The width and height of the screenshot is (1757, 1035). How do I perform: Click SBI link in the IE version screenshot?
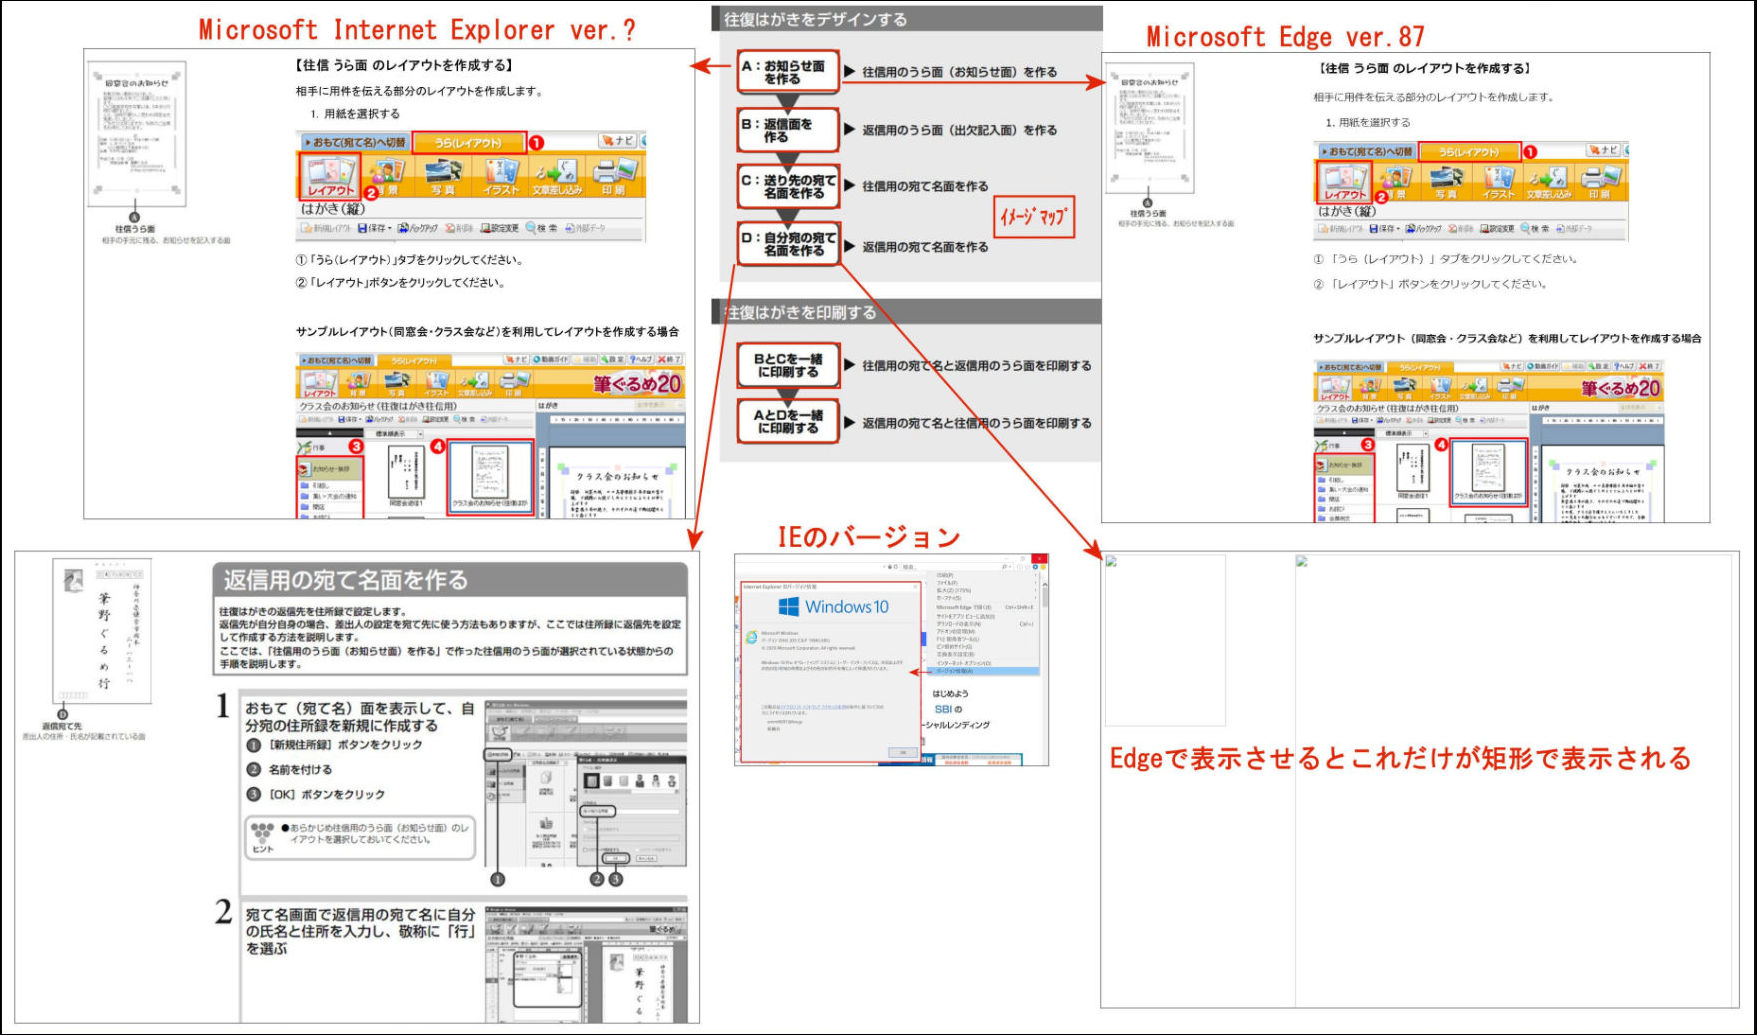click(943, 709)
